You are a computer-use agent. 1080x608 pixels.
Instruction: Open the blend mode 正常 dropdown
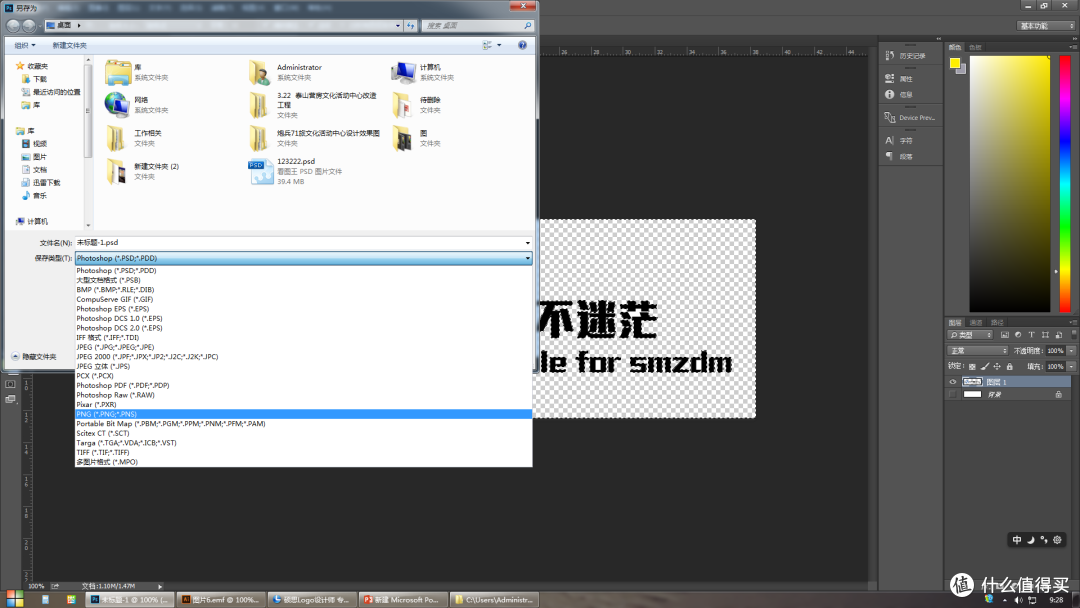coord(978,350)
